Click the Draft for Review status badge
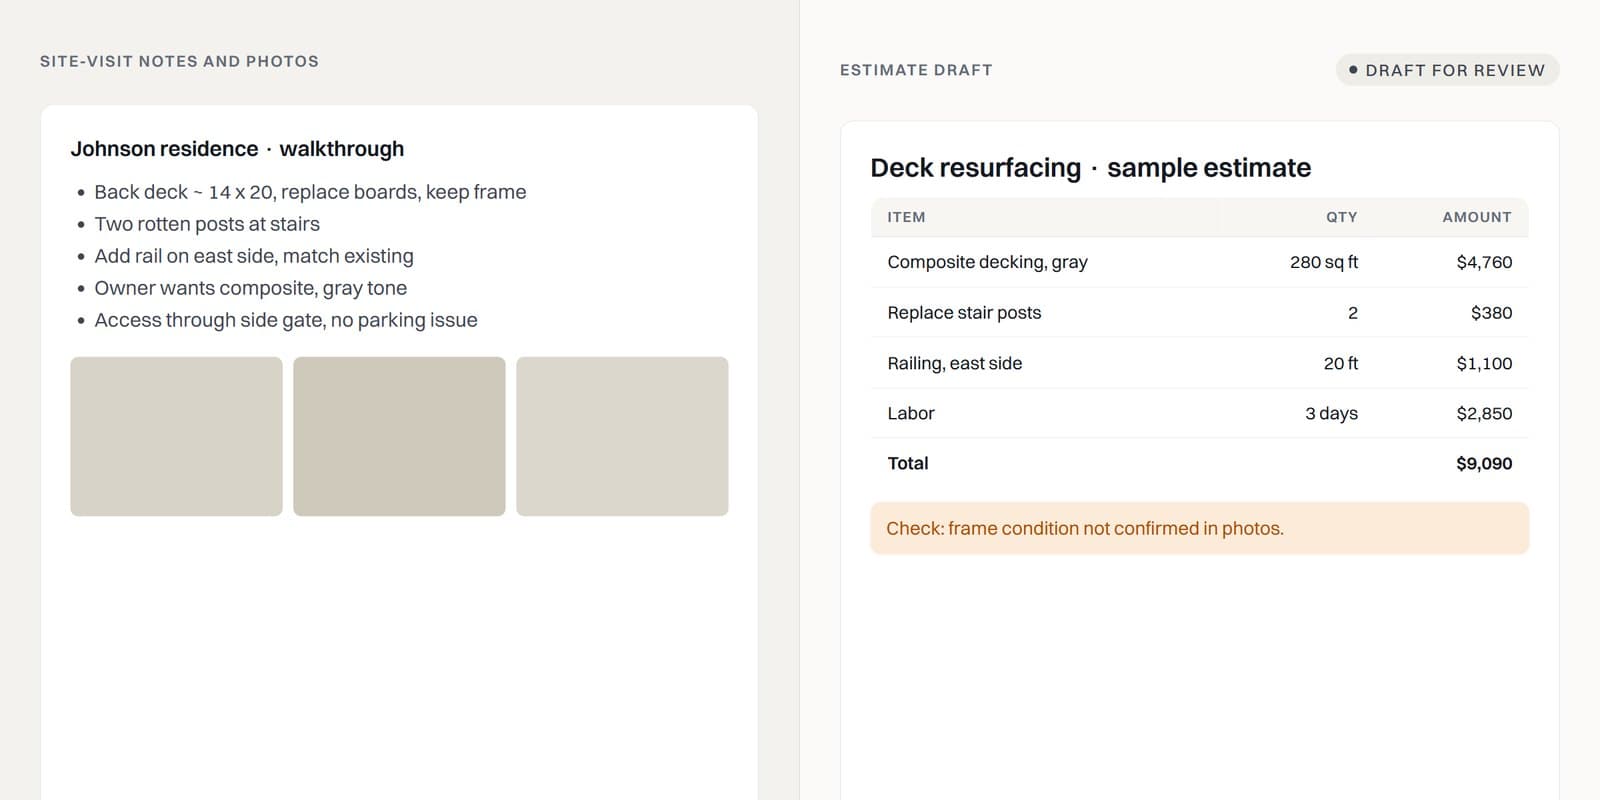This screenshot has width=1600, height=800. (x=1447, y=70)
